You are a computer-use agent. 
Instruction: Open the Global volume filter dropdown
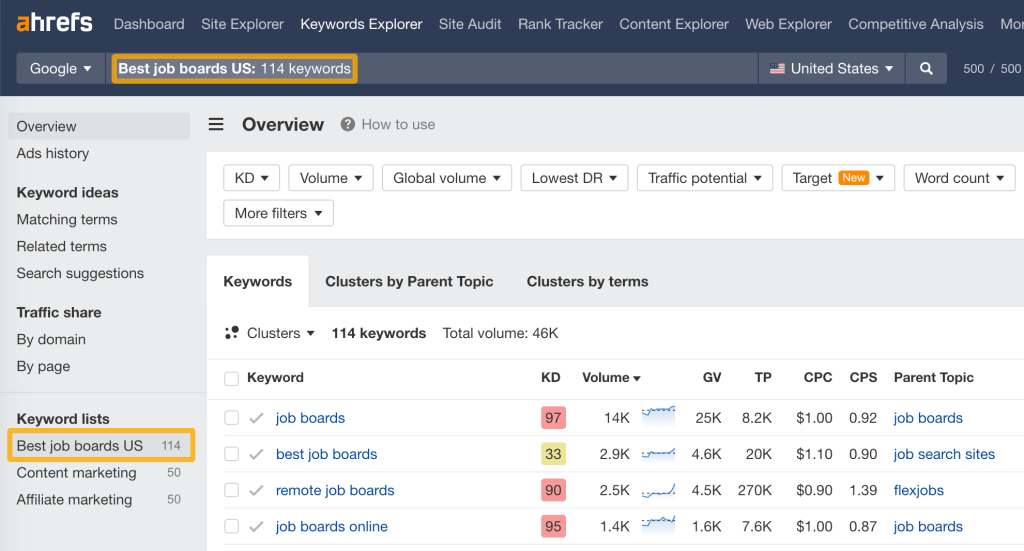pyautogui.click(x=447, y=178)
